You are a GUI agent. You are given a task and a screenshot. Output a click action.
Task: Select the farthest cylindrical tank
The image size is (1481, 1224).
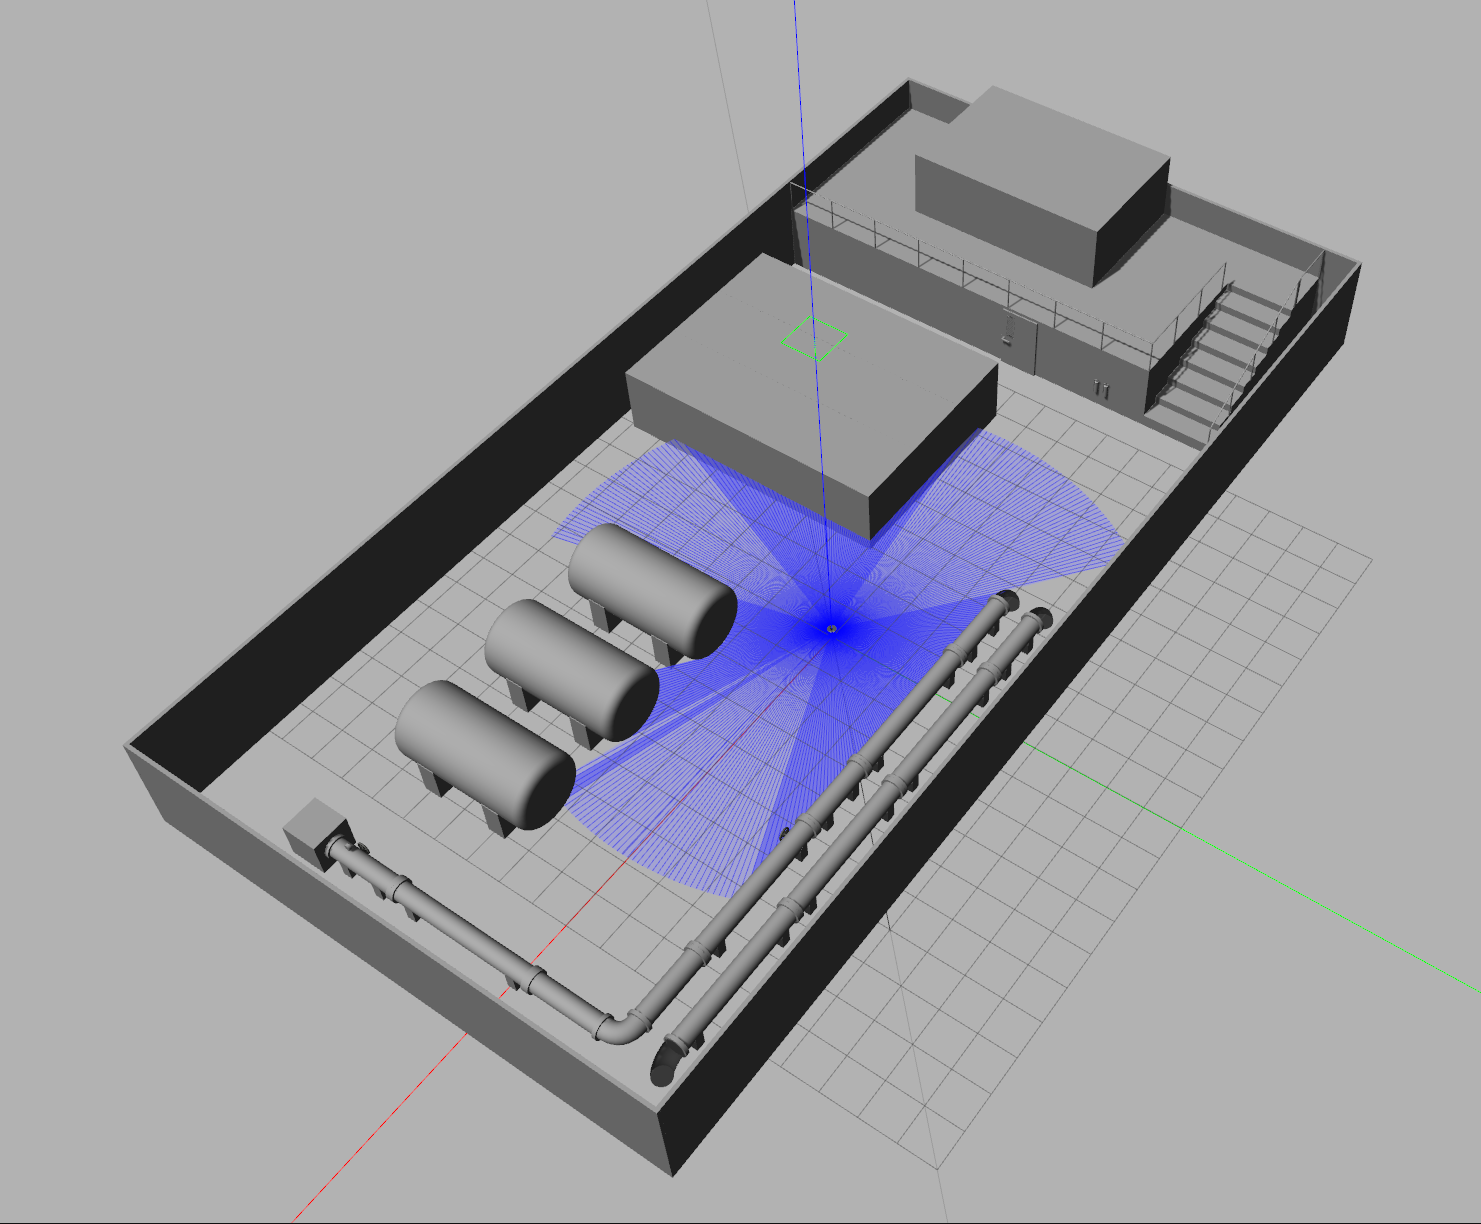[x=652, y=592]
